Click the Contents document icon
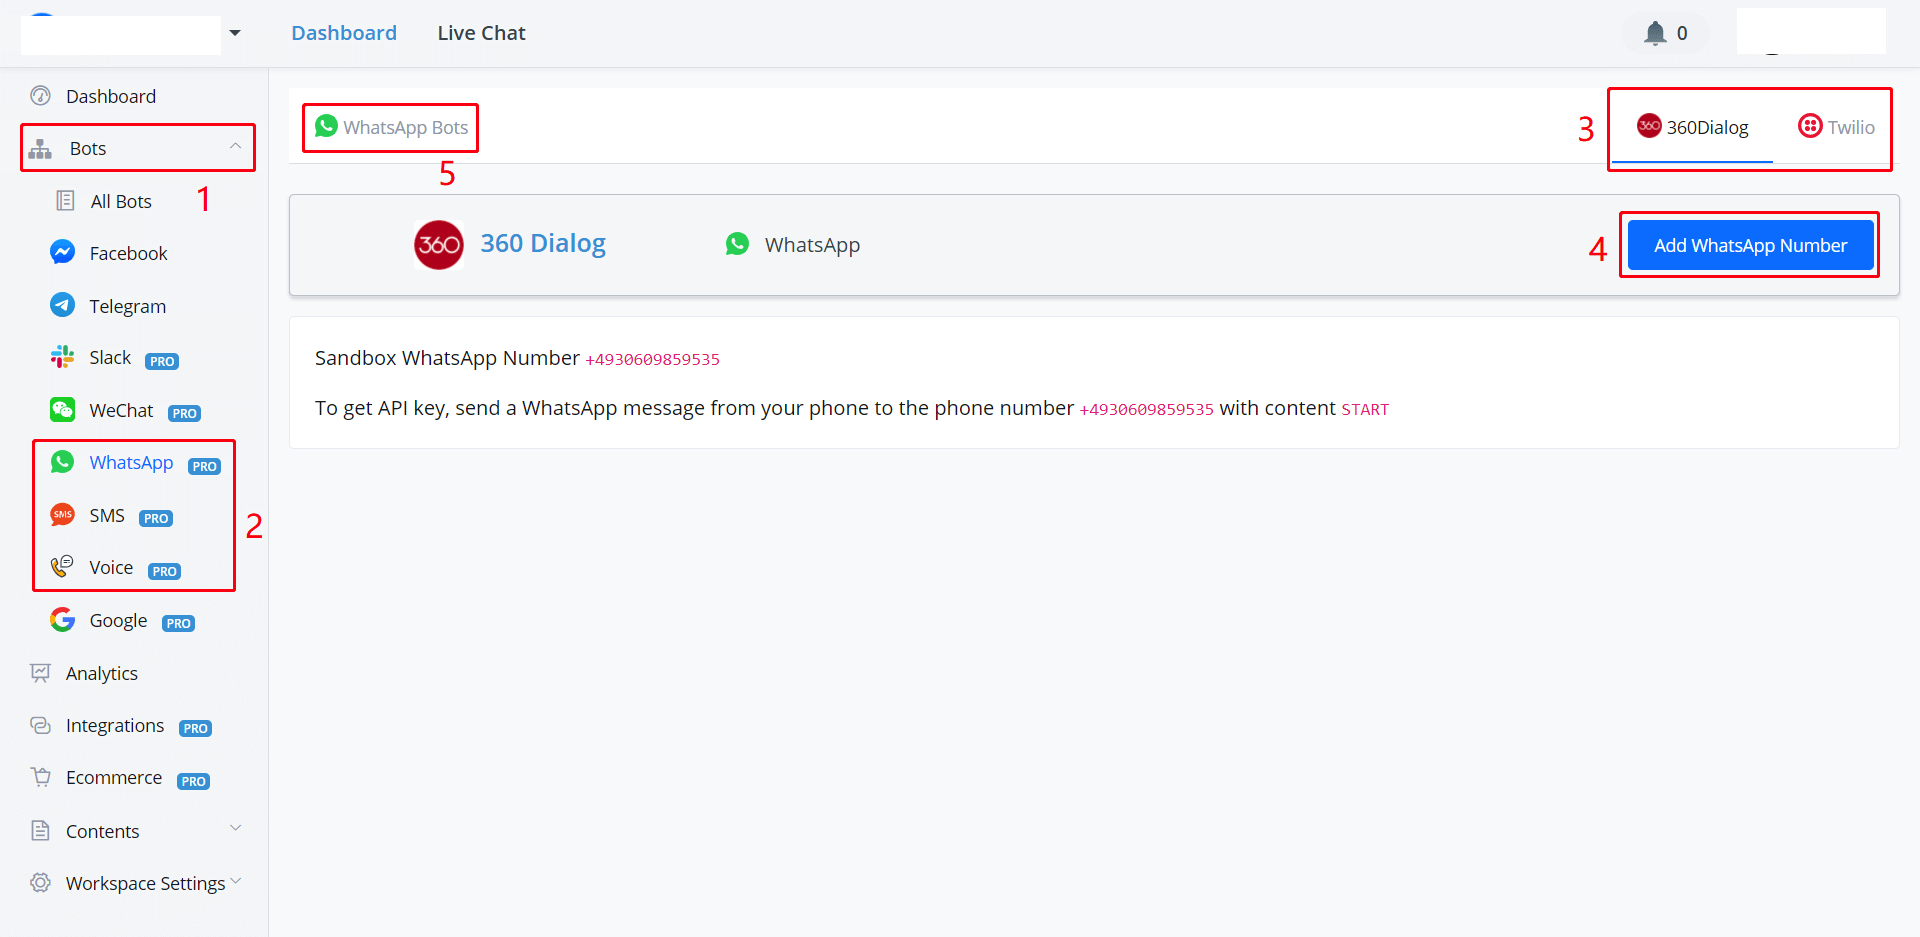Image resolution: width=1920 pixels, height=937 pixels. tap(40, 830)
